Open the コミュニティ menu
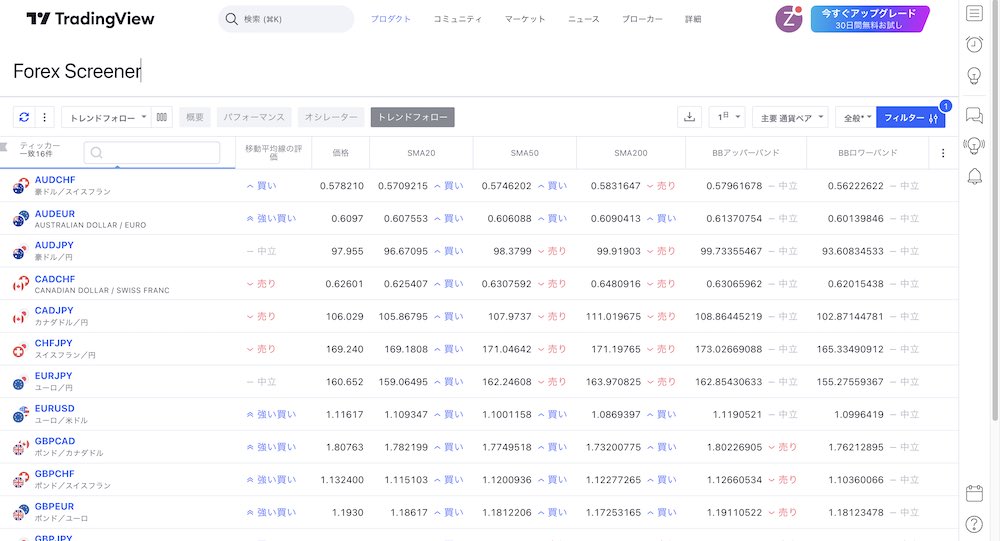1000x541 pixels. point(457,19)
